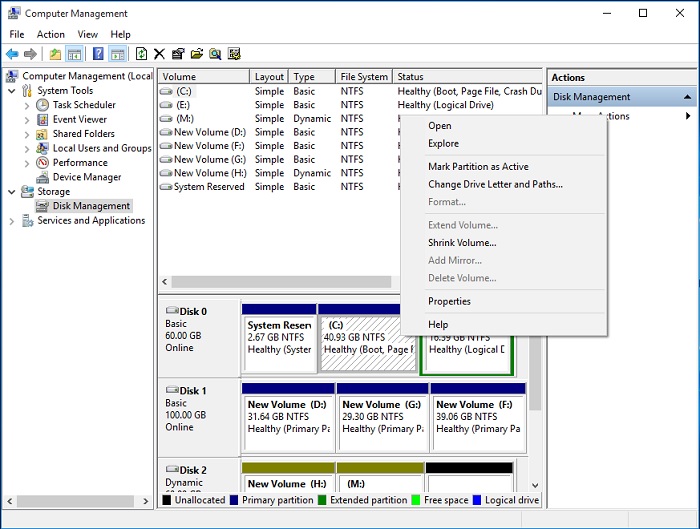
Task: Click the blue Help question mark icon
Action: [98, 54]
